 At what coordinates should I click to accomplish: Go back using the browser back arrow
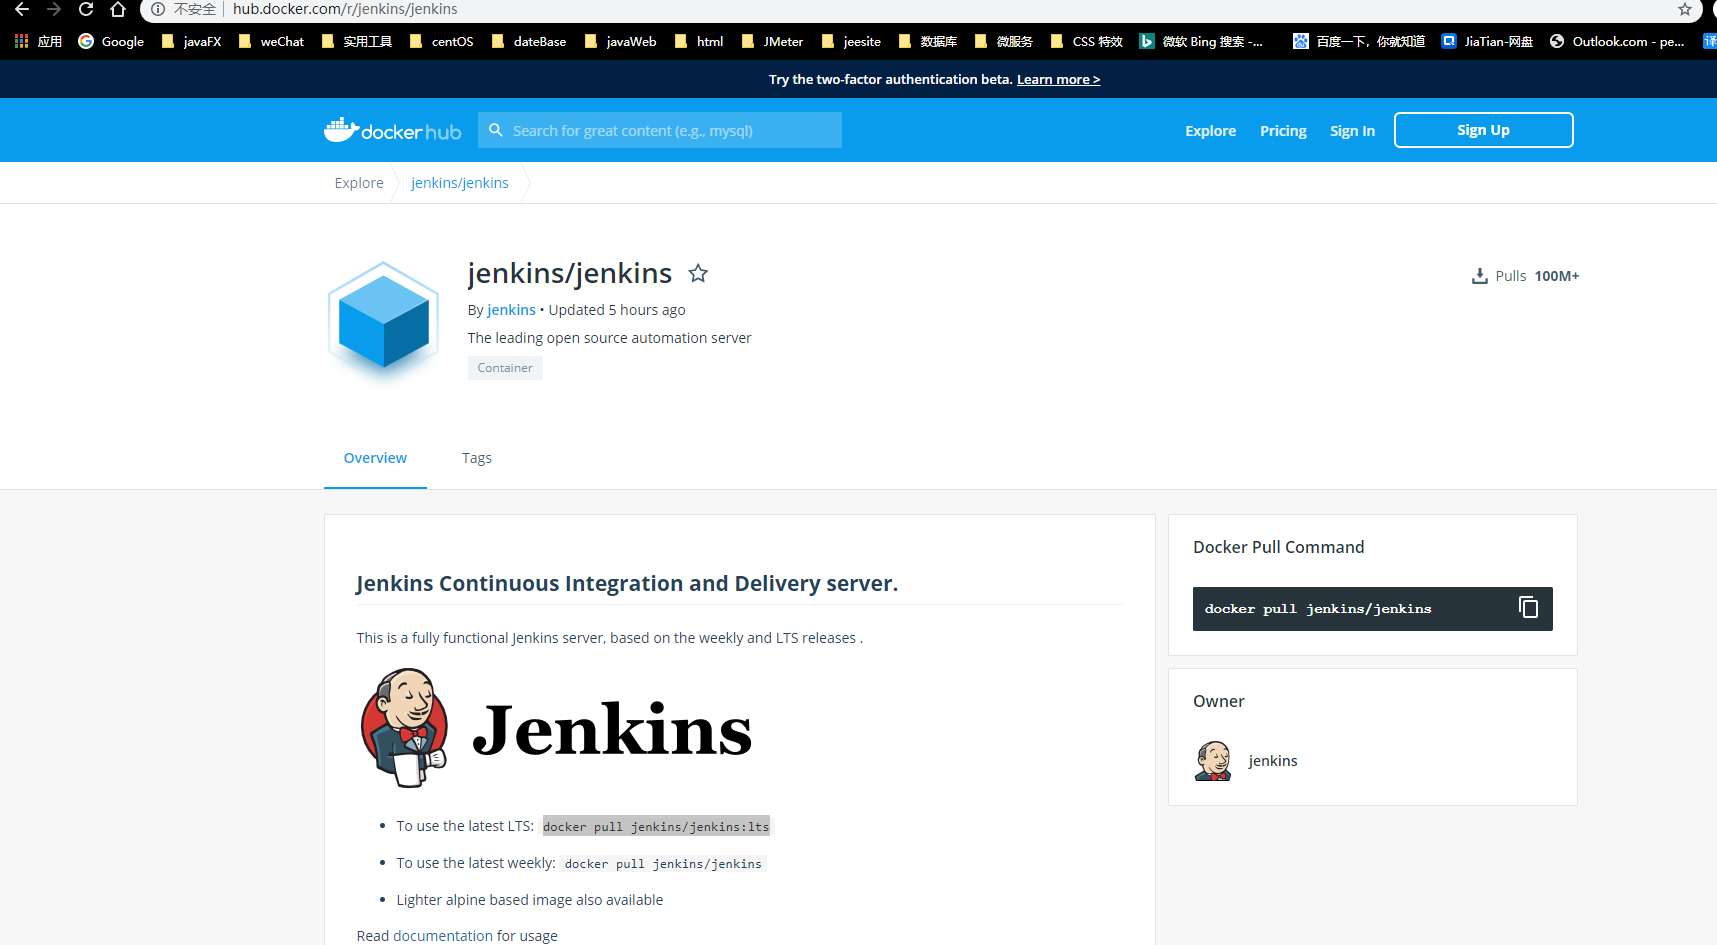click(x=22, y=9)
